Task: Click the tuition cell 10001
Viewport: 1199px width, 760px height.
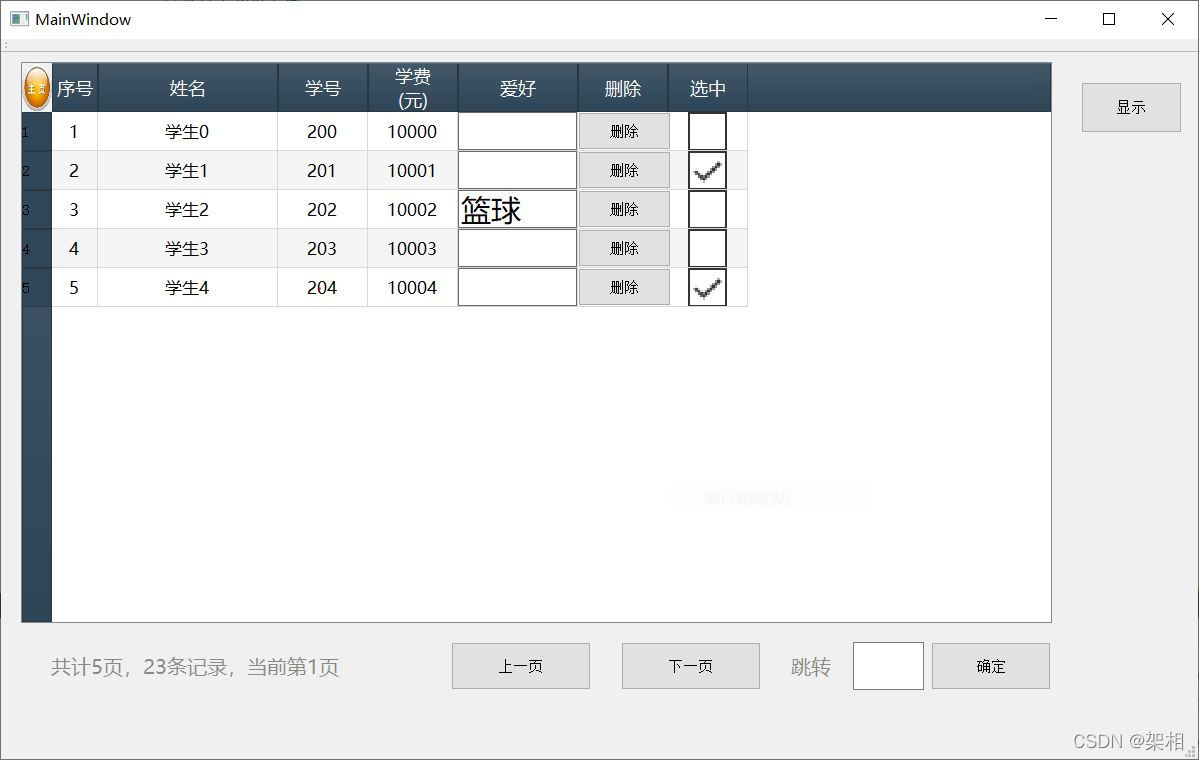Action: point(413,171)
